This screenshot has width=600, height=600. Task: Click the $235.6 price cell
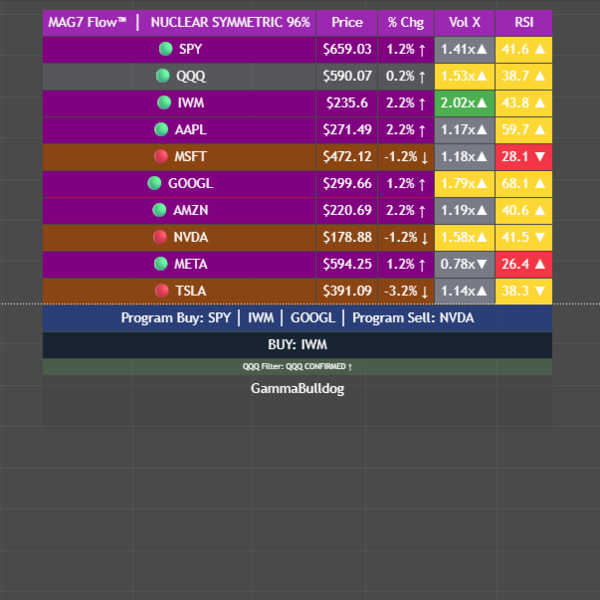pos(347,103)
